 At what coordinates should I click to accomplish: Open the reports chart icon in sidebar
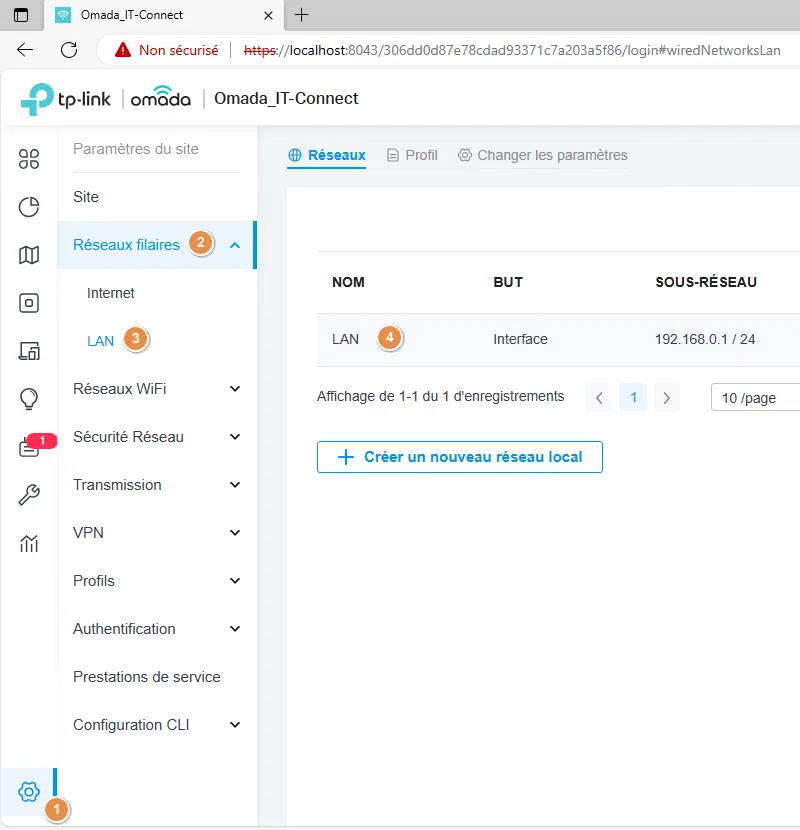click(29, 542)
